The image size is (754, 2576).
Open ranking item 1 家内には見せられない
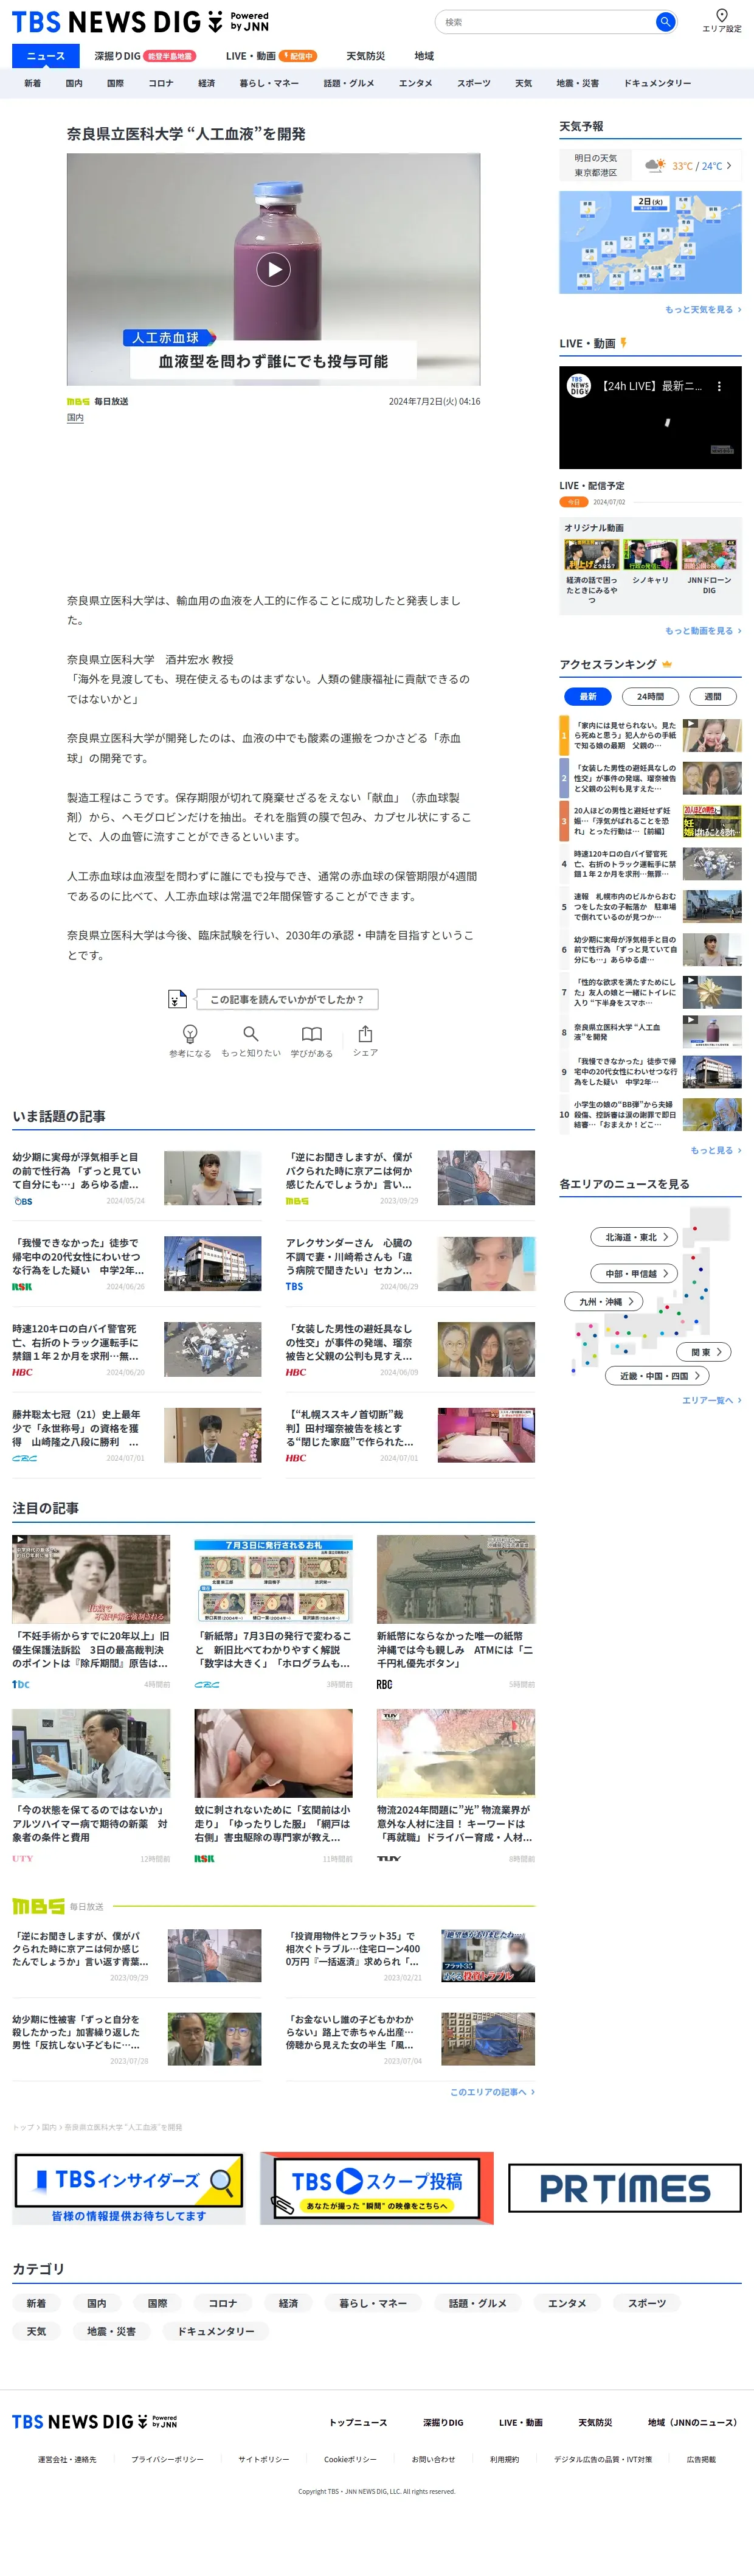[650, 735]
